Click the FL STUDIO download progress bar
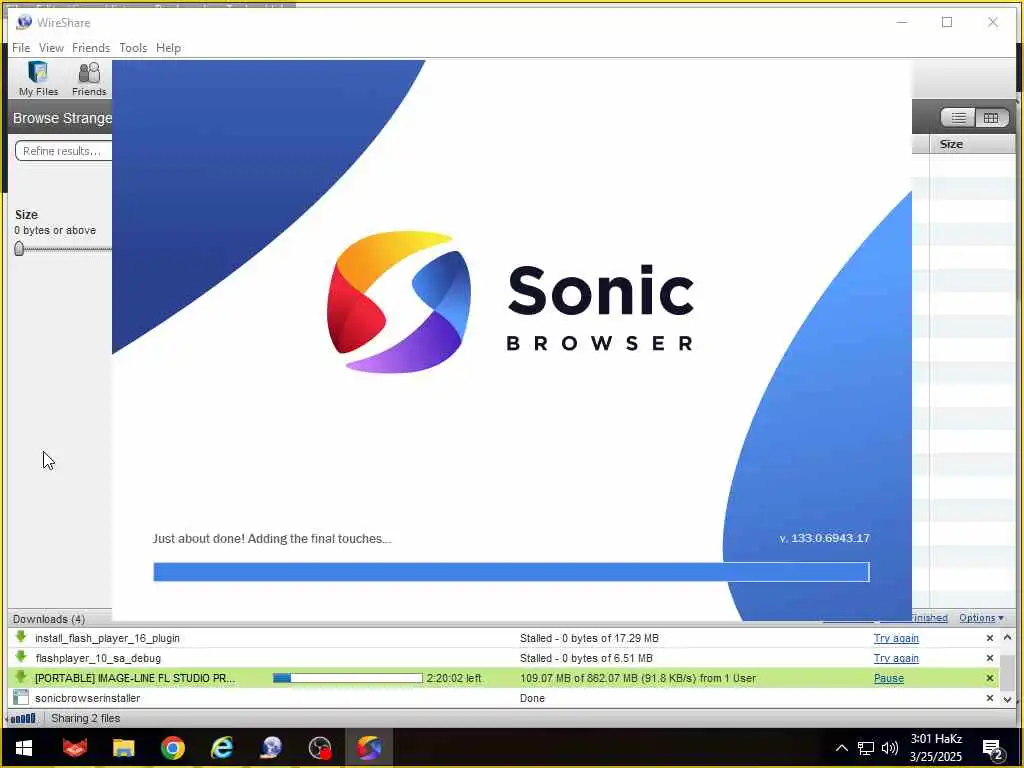Viewport: 1024px width, 768px height. tap(347, 678)
